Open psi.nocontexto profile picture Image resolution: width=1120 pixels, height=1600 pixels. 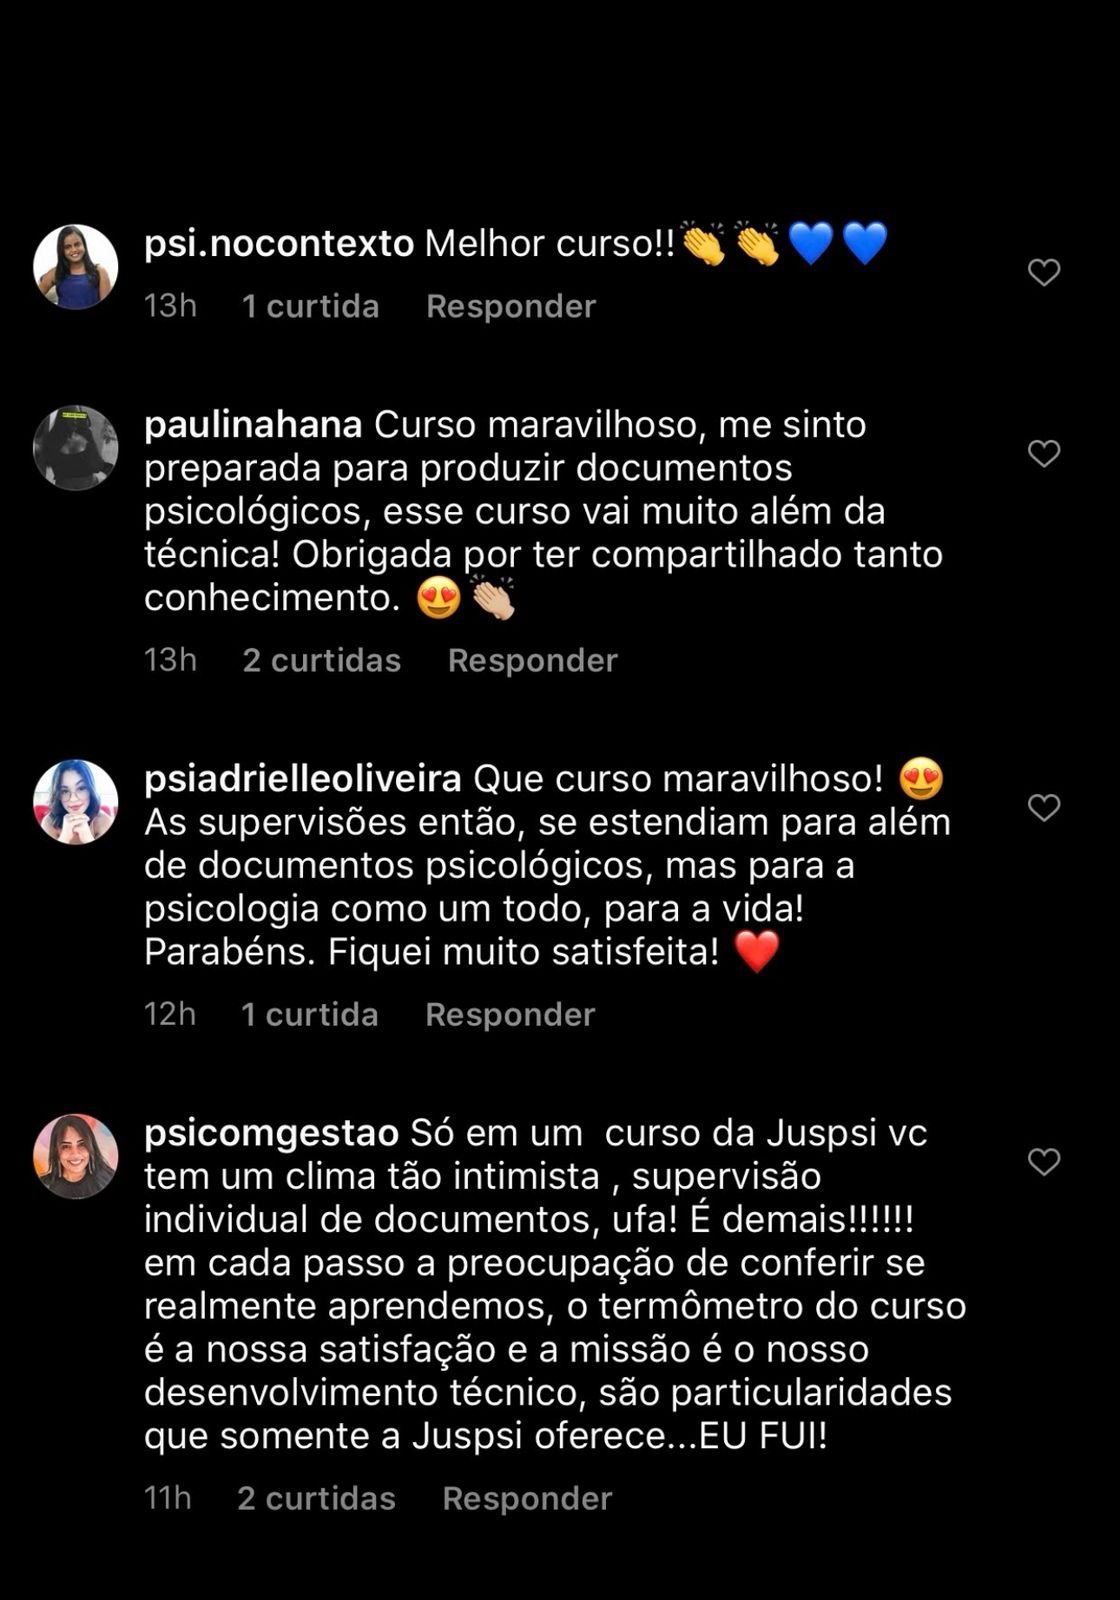[x=76, y=267]
